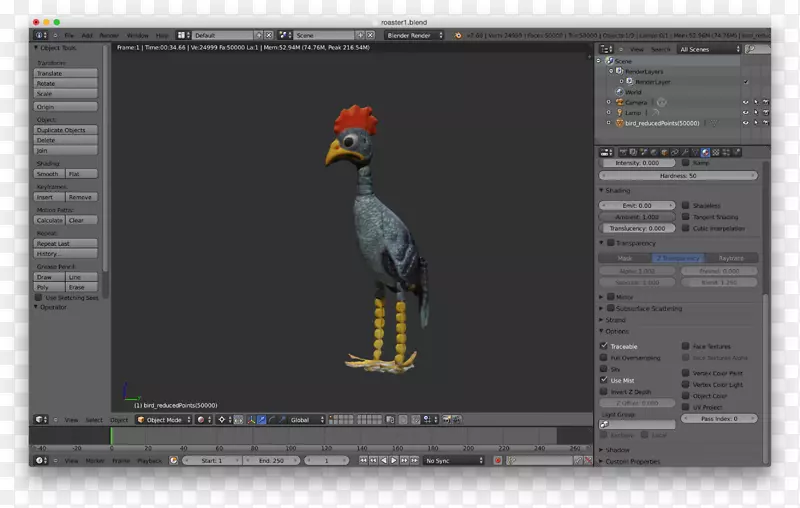Viewport: 800px width, 508px height.
Task: Toggle the Use Mist checkbox
Action: tap(604, 380)
